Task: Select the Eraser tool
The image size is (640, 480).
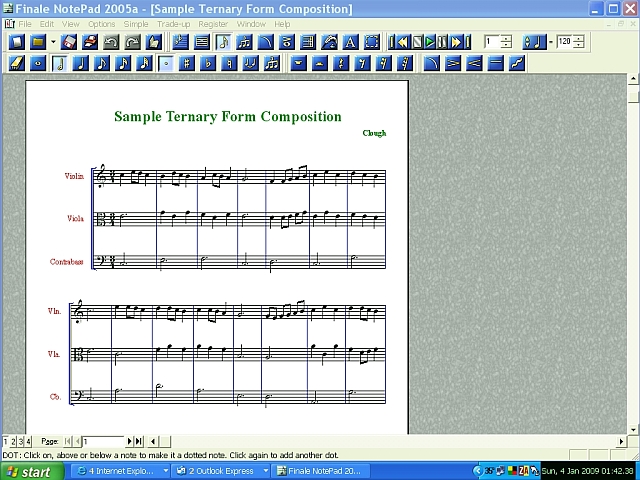Action: coord(17,63)
